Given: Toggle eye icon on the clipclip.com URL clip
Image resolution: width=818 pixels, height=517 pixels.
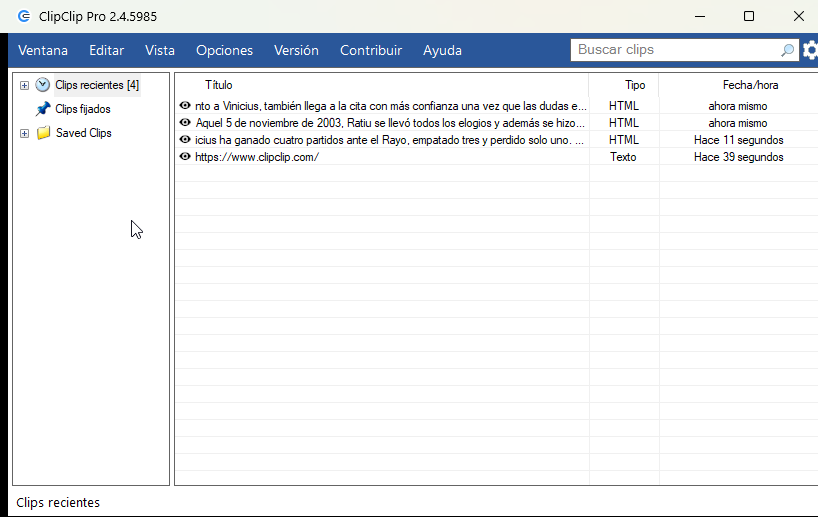Looking at the screenshot, I should 185,157.
